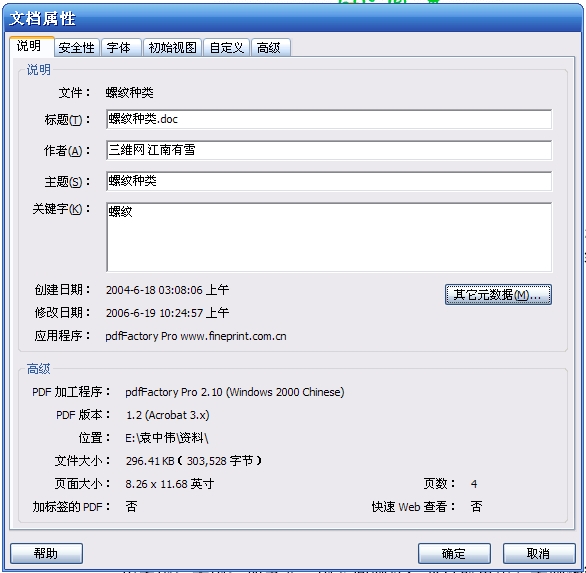Viewport: 586px width, 573px height.
Task: Open 其它元数据 dialog button
Action: (498, 295)
